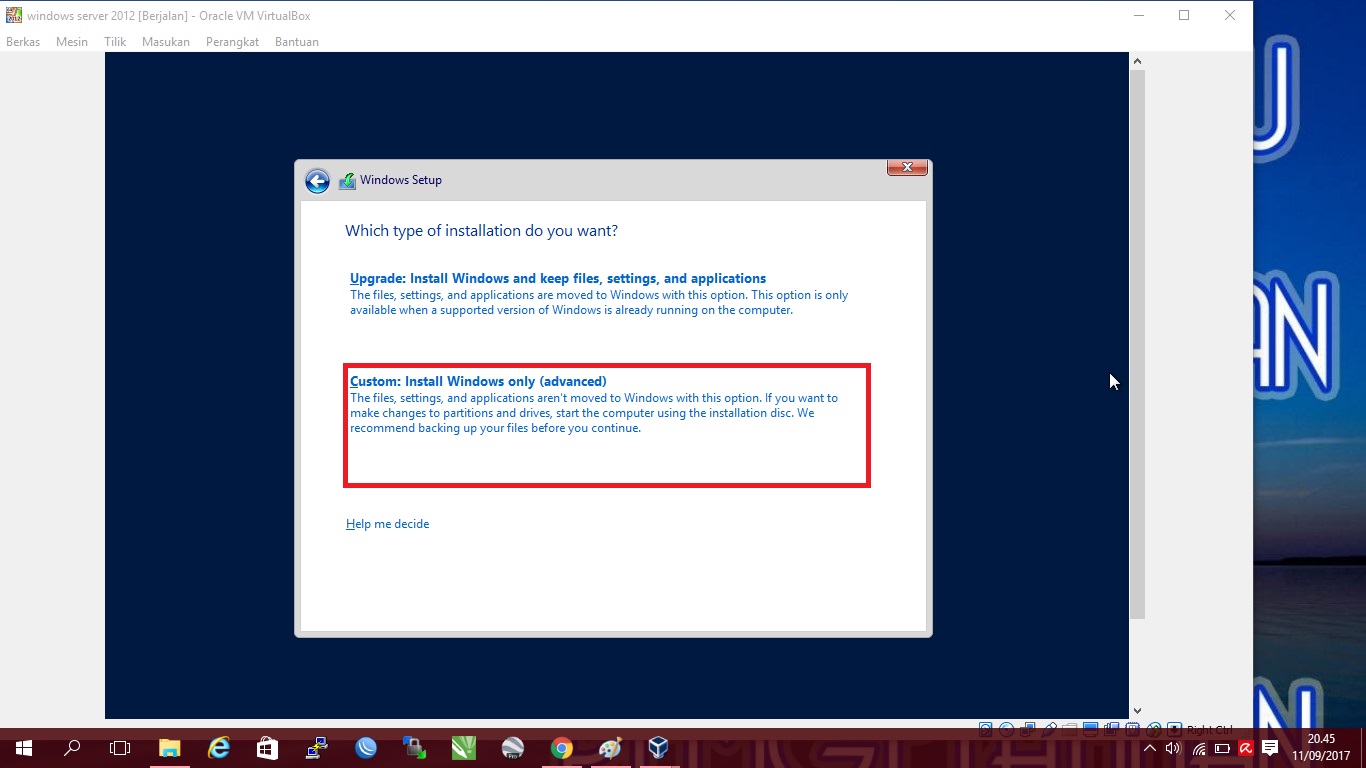This screenshot has height=768, width=1366.
Task: Open the Masukan menu
Action: click(x=166, y=42)
